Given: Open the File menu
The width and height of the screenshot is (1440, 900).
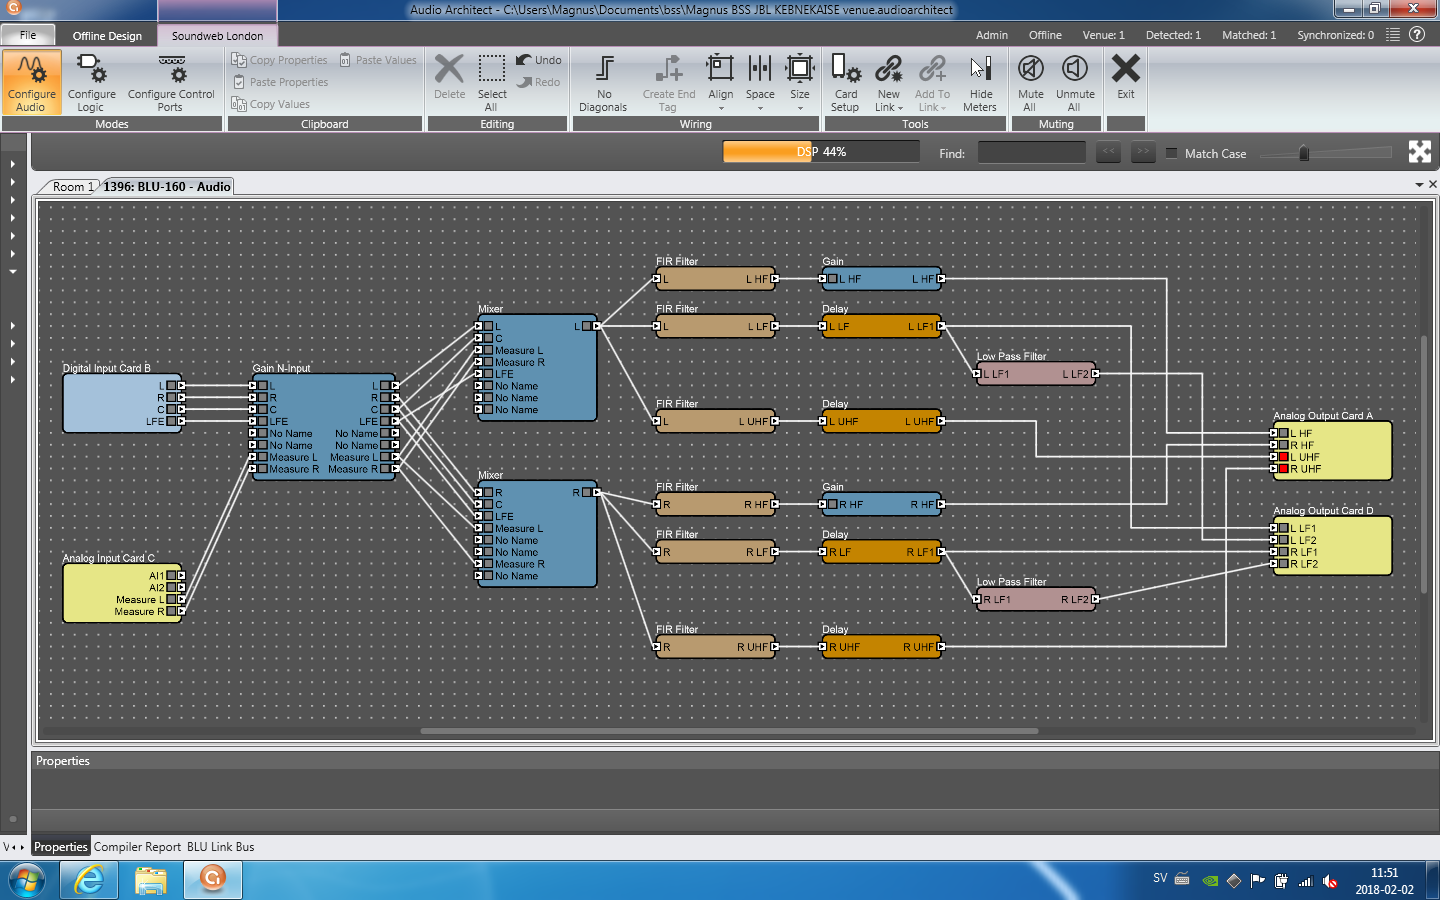Looking at the screenshot, I should [28, 35].
